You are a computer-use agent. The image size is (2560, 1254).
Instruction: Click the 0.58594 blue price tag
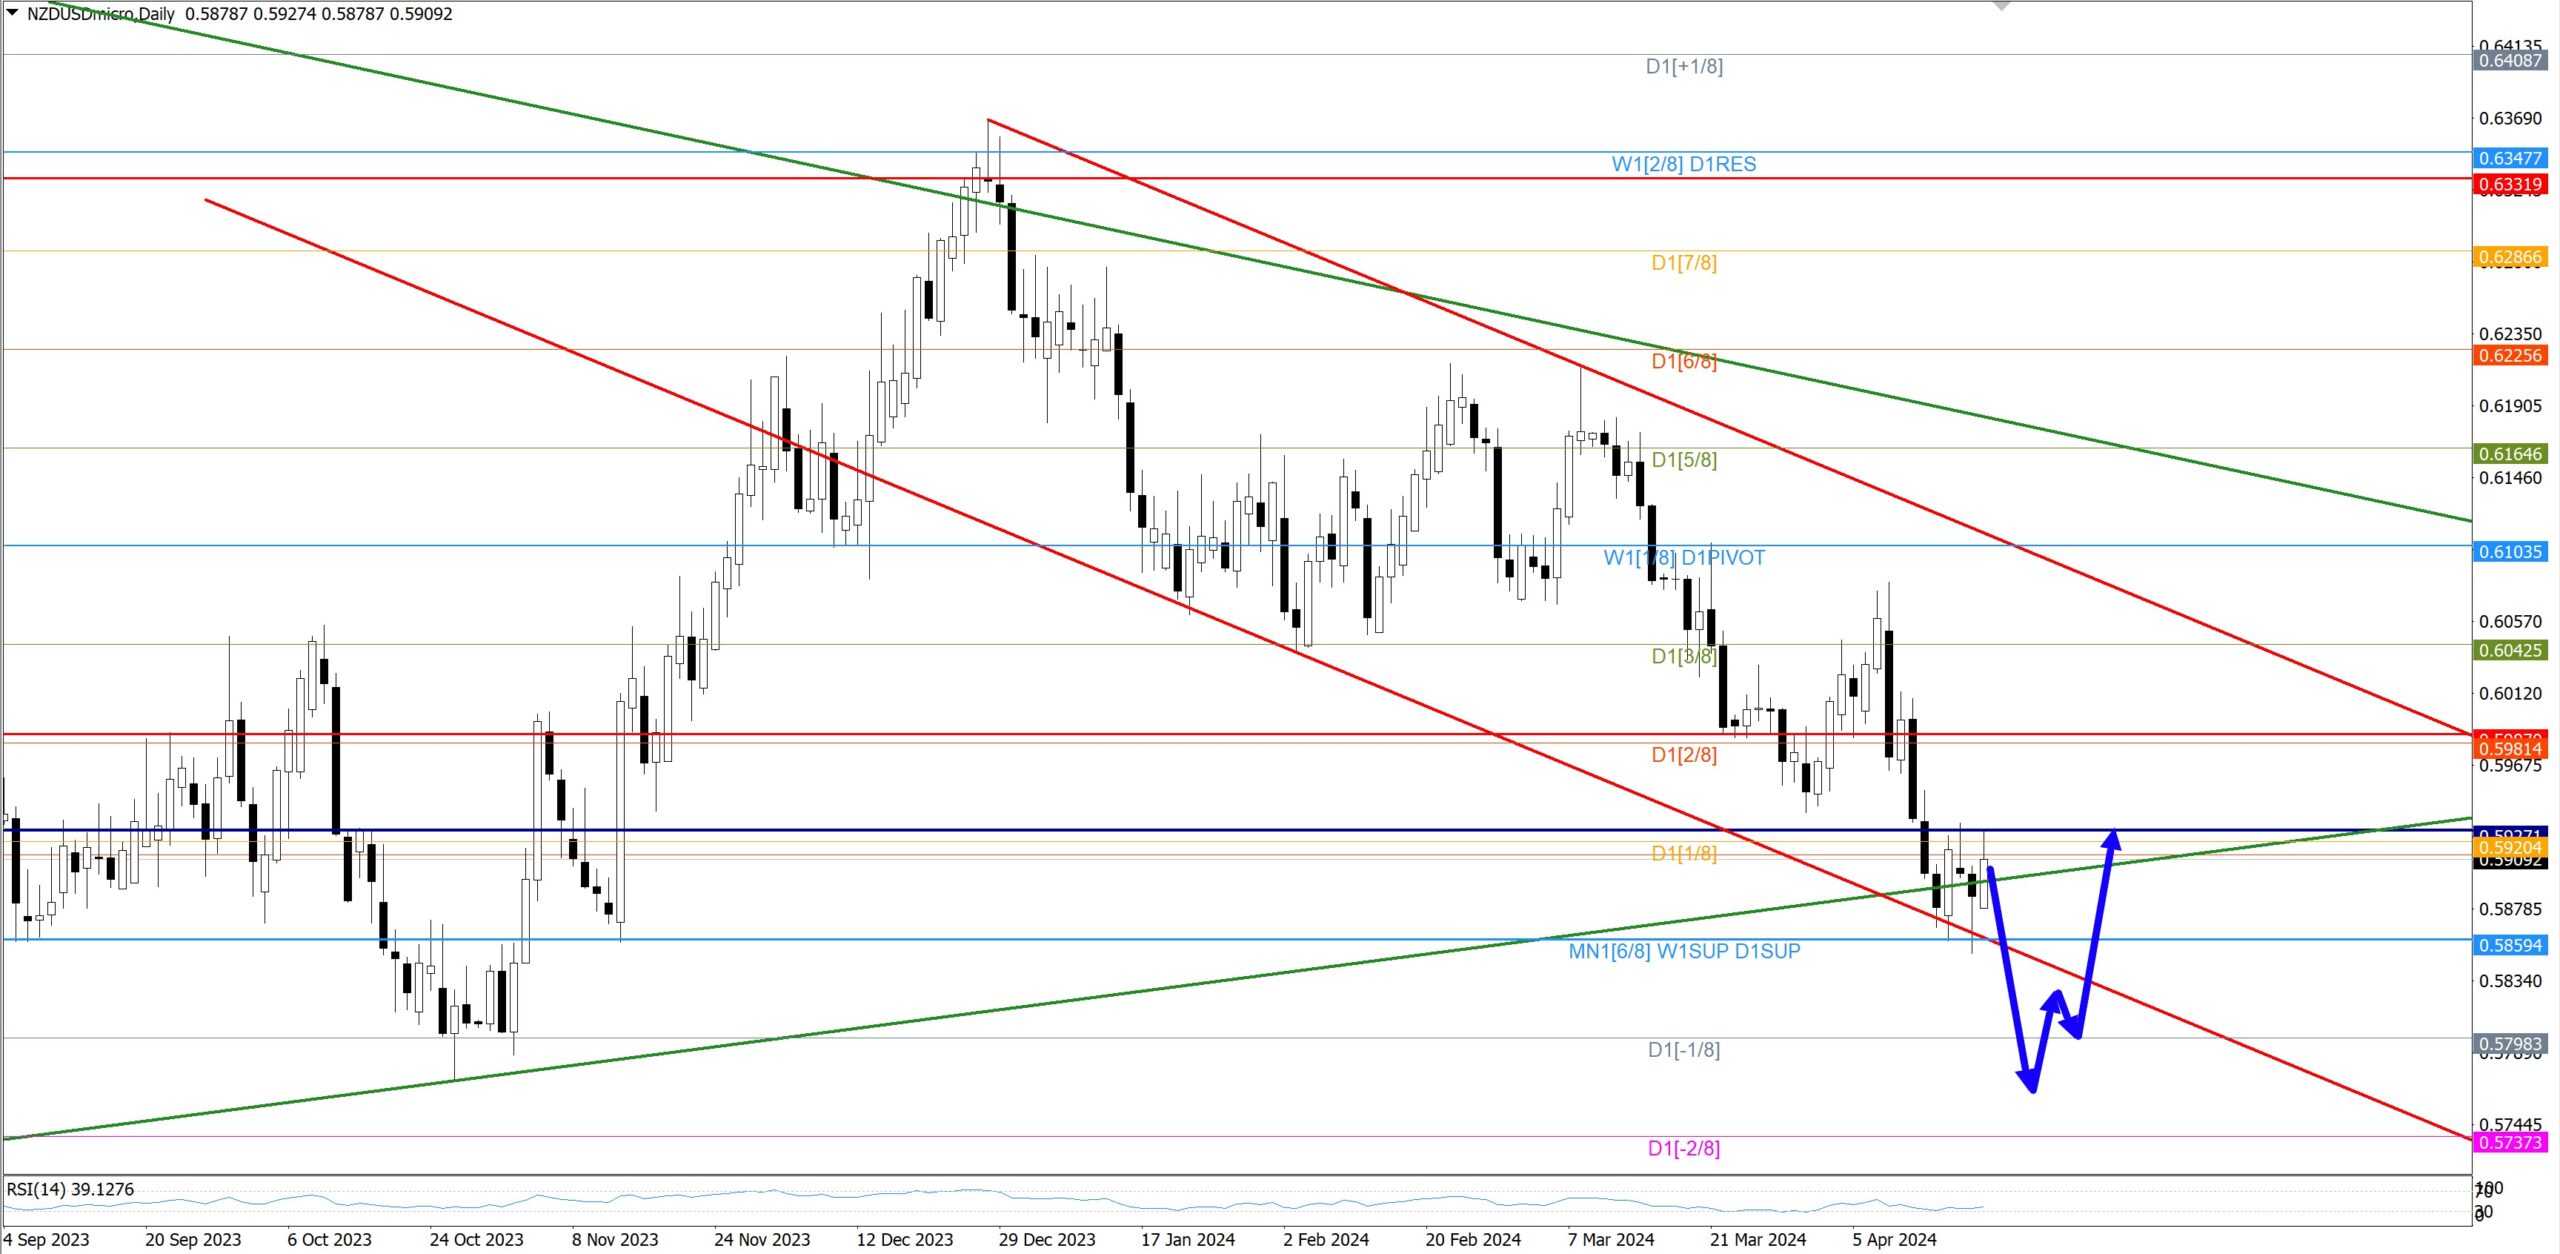2509,945
